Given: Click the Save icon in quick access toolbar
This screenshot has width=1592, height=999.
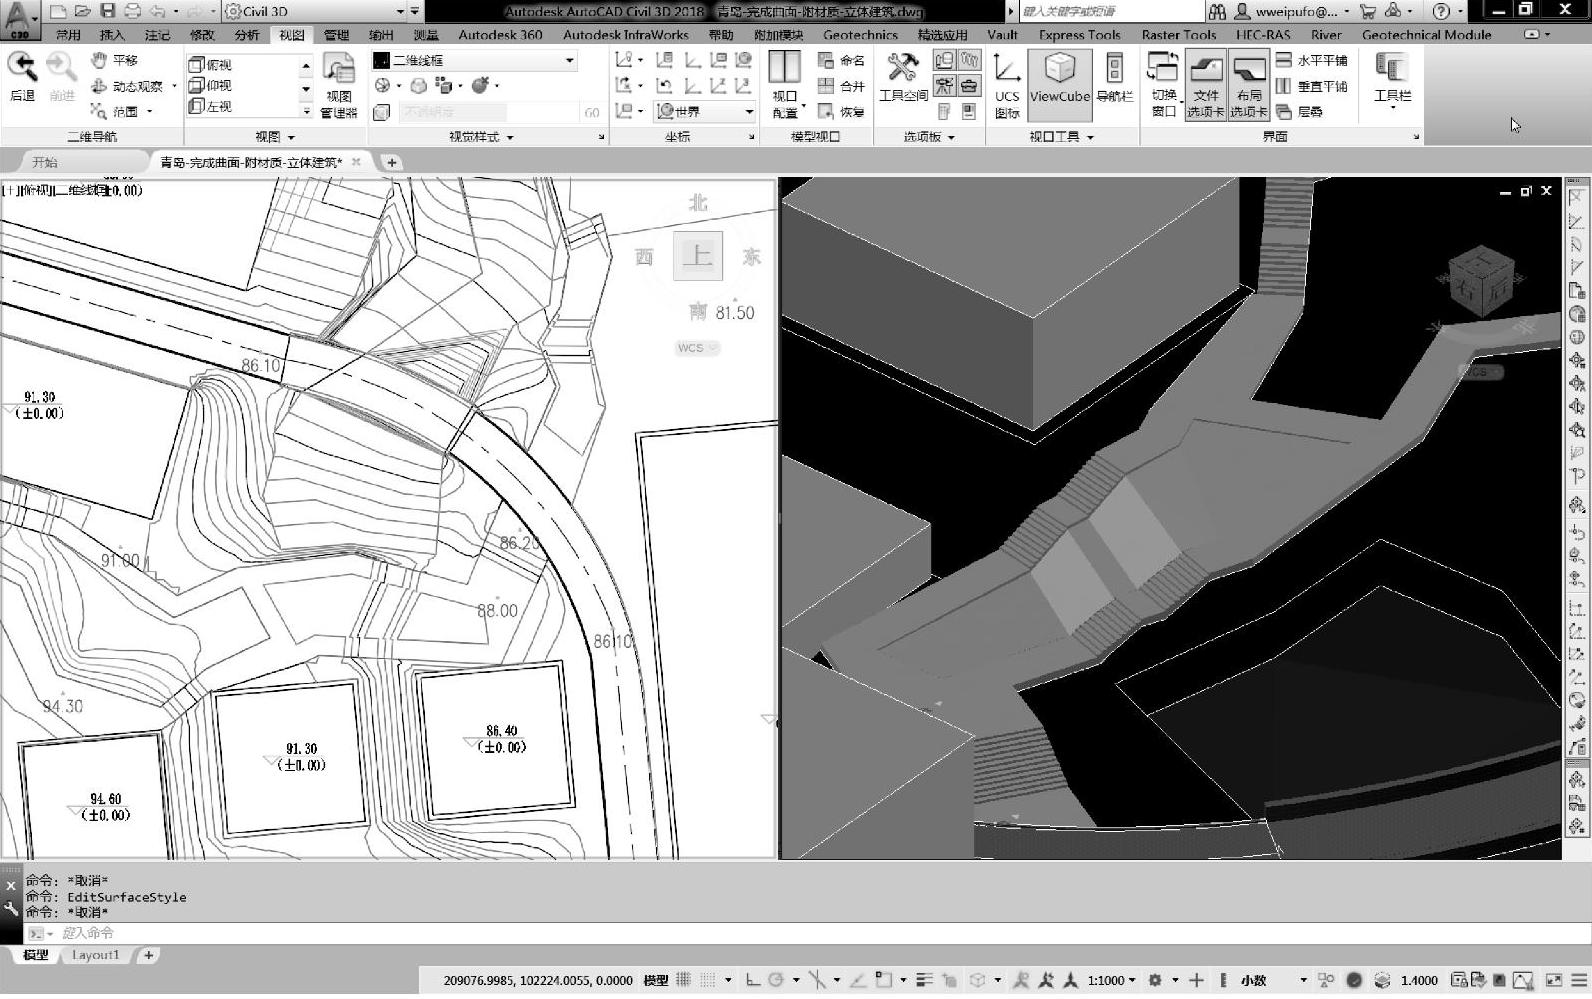Looking at the screenshot, I should point(108,11).
